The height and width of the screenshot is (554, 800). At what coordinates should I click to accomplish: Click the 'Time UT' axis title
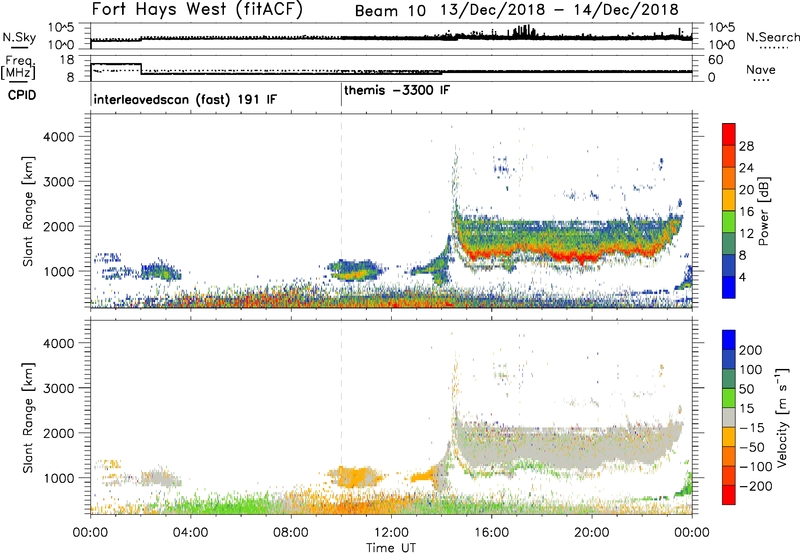(391, 548)
